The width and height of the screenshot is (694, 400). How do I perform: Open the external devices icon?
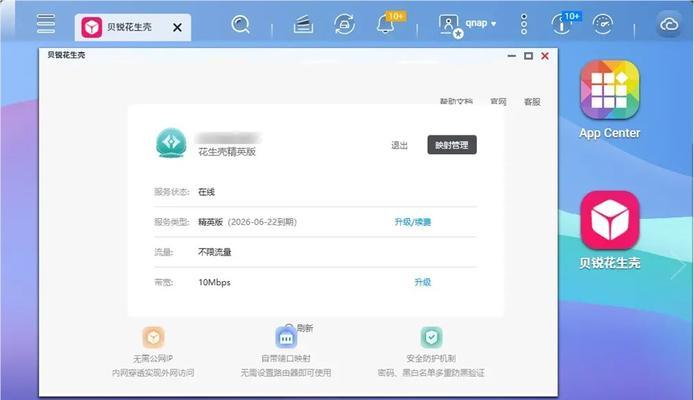(344, 24)
